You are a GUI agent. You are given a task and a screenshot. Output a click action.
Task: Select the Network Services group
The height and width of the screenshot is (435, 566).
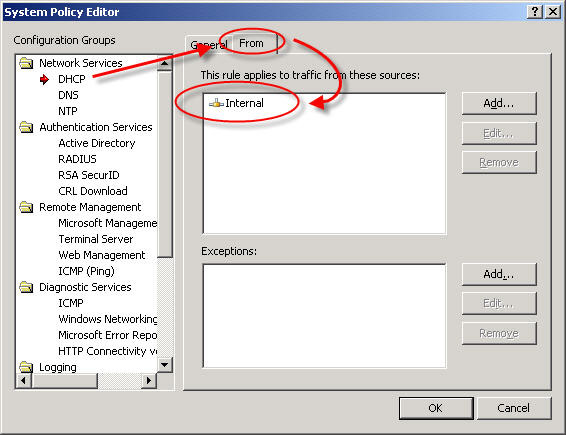coord(81,63)
